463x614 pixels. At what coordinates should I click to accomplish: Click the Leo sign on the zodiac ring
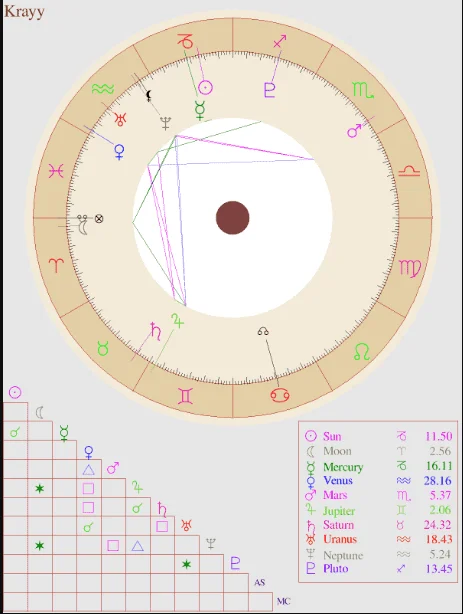point(362,351)
